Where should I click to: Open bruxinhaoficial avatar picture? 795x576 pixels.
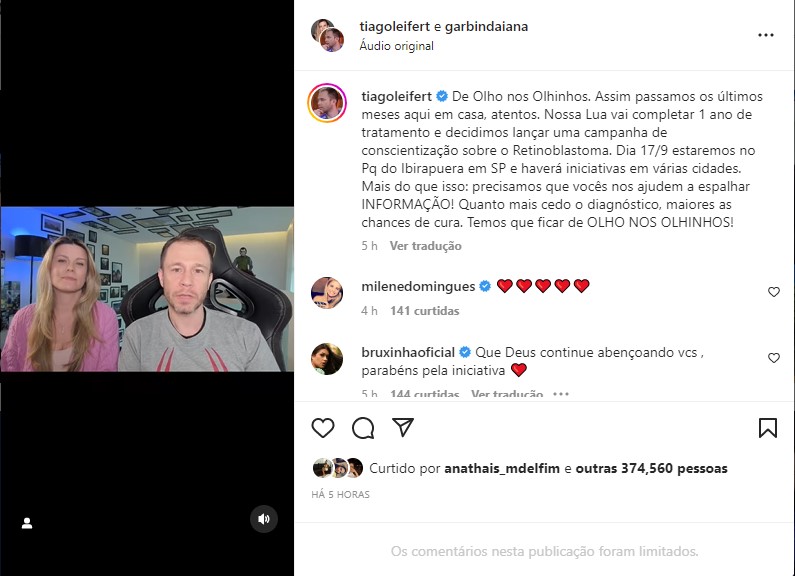coord(327,359)
